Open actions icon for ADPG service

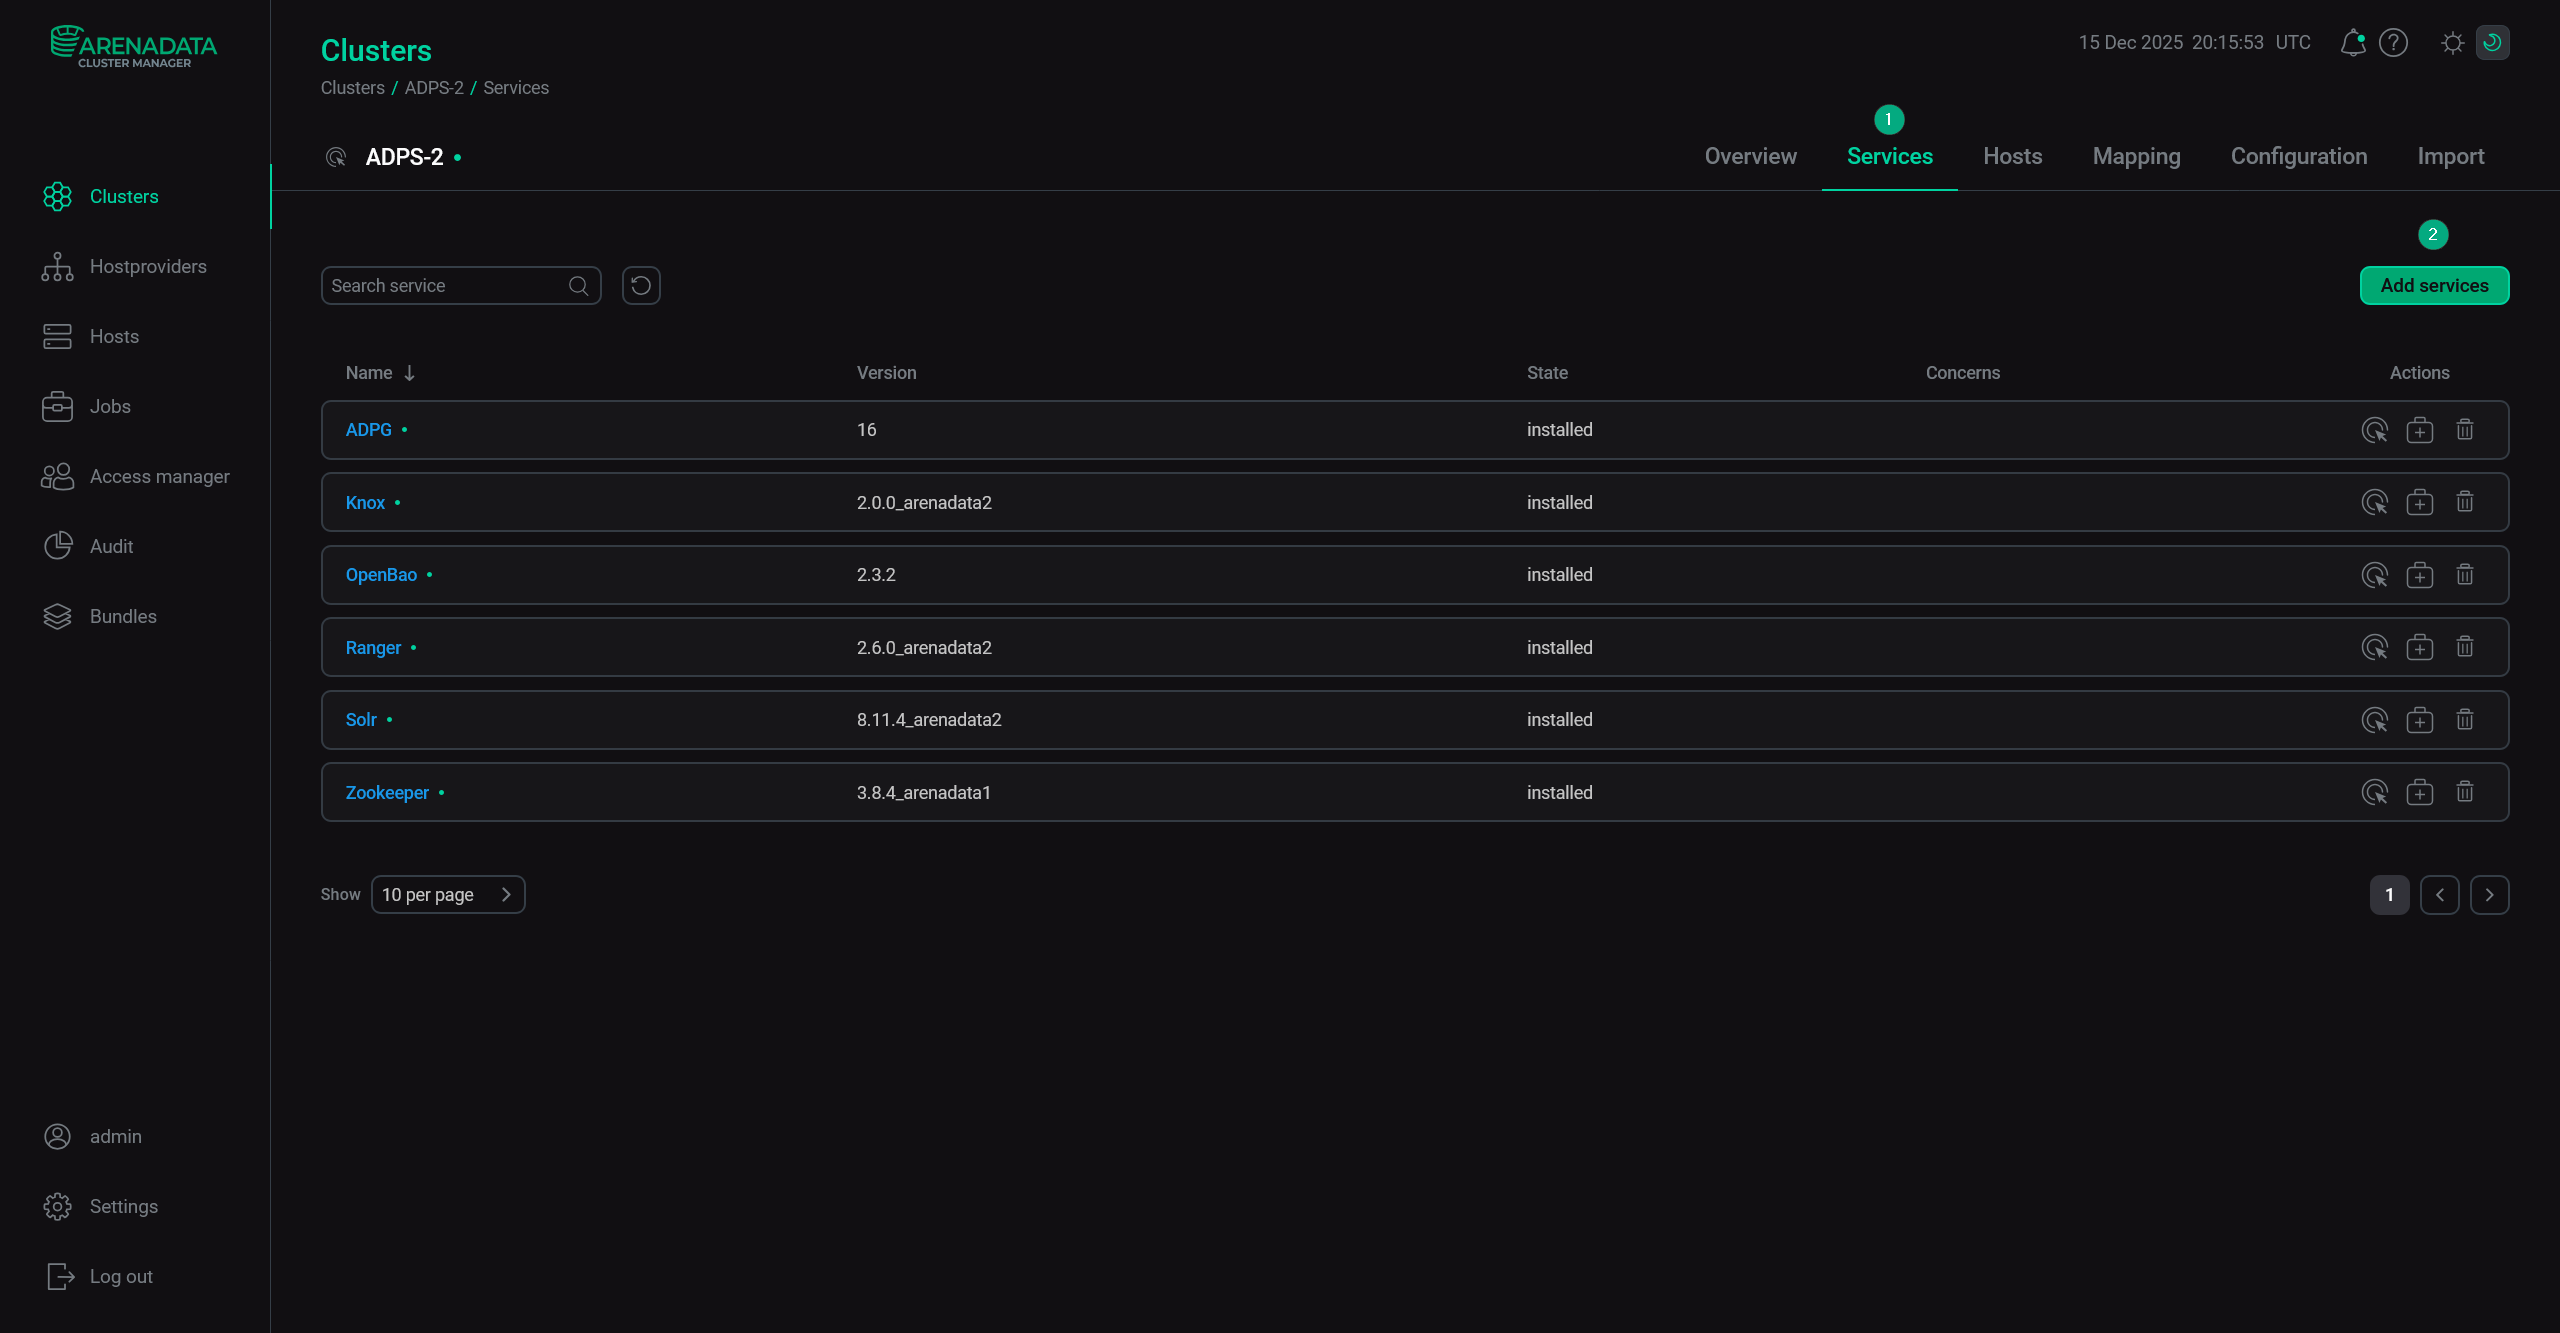point(2374,430)
